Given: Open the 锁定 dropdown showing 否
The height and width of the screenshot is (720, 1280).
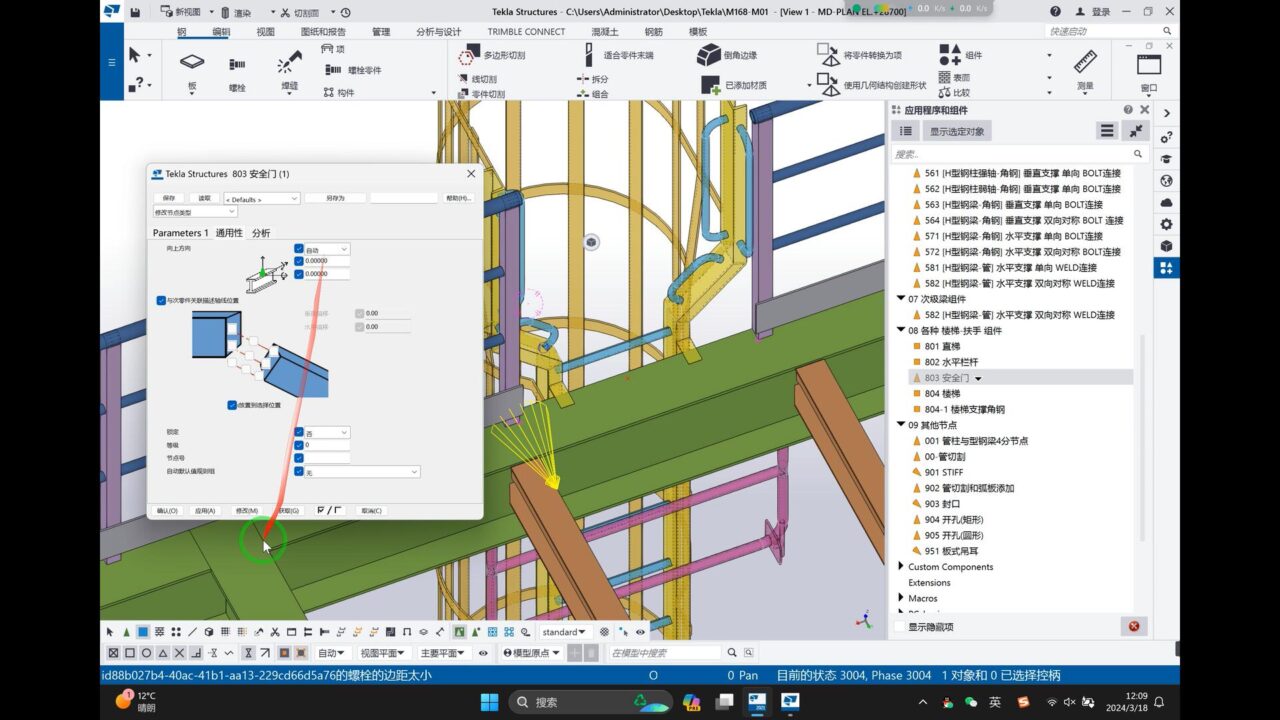Looking at the screenshot, I should pyautogui.click(x=327, y=433).
